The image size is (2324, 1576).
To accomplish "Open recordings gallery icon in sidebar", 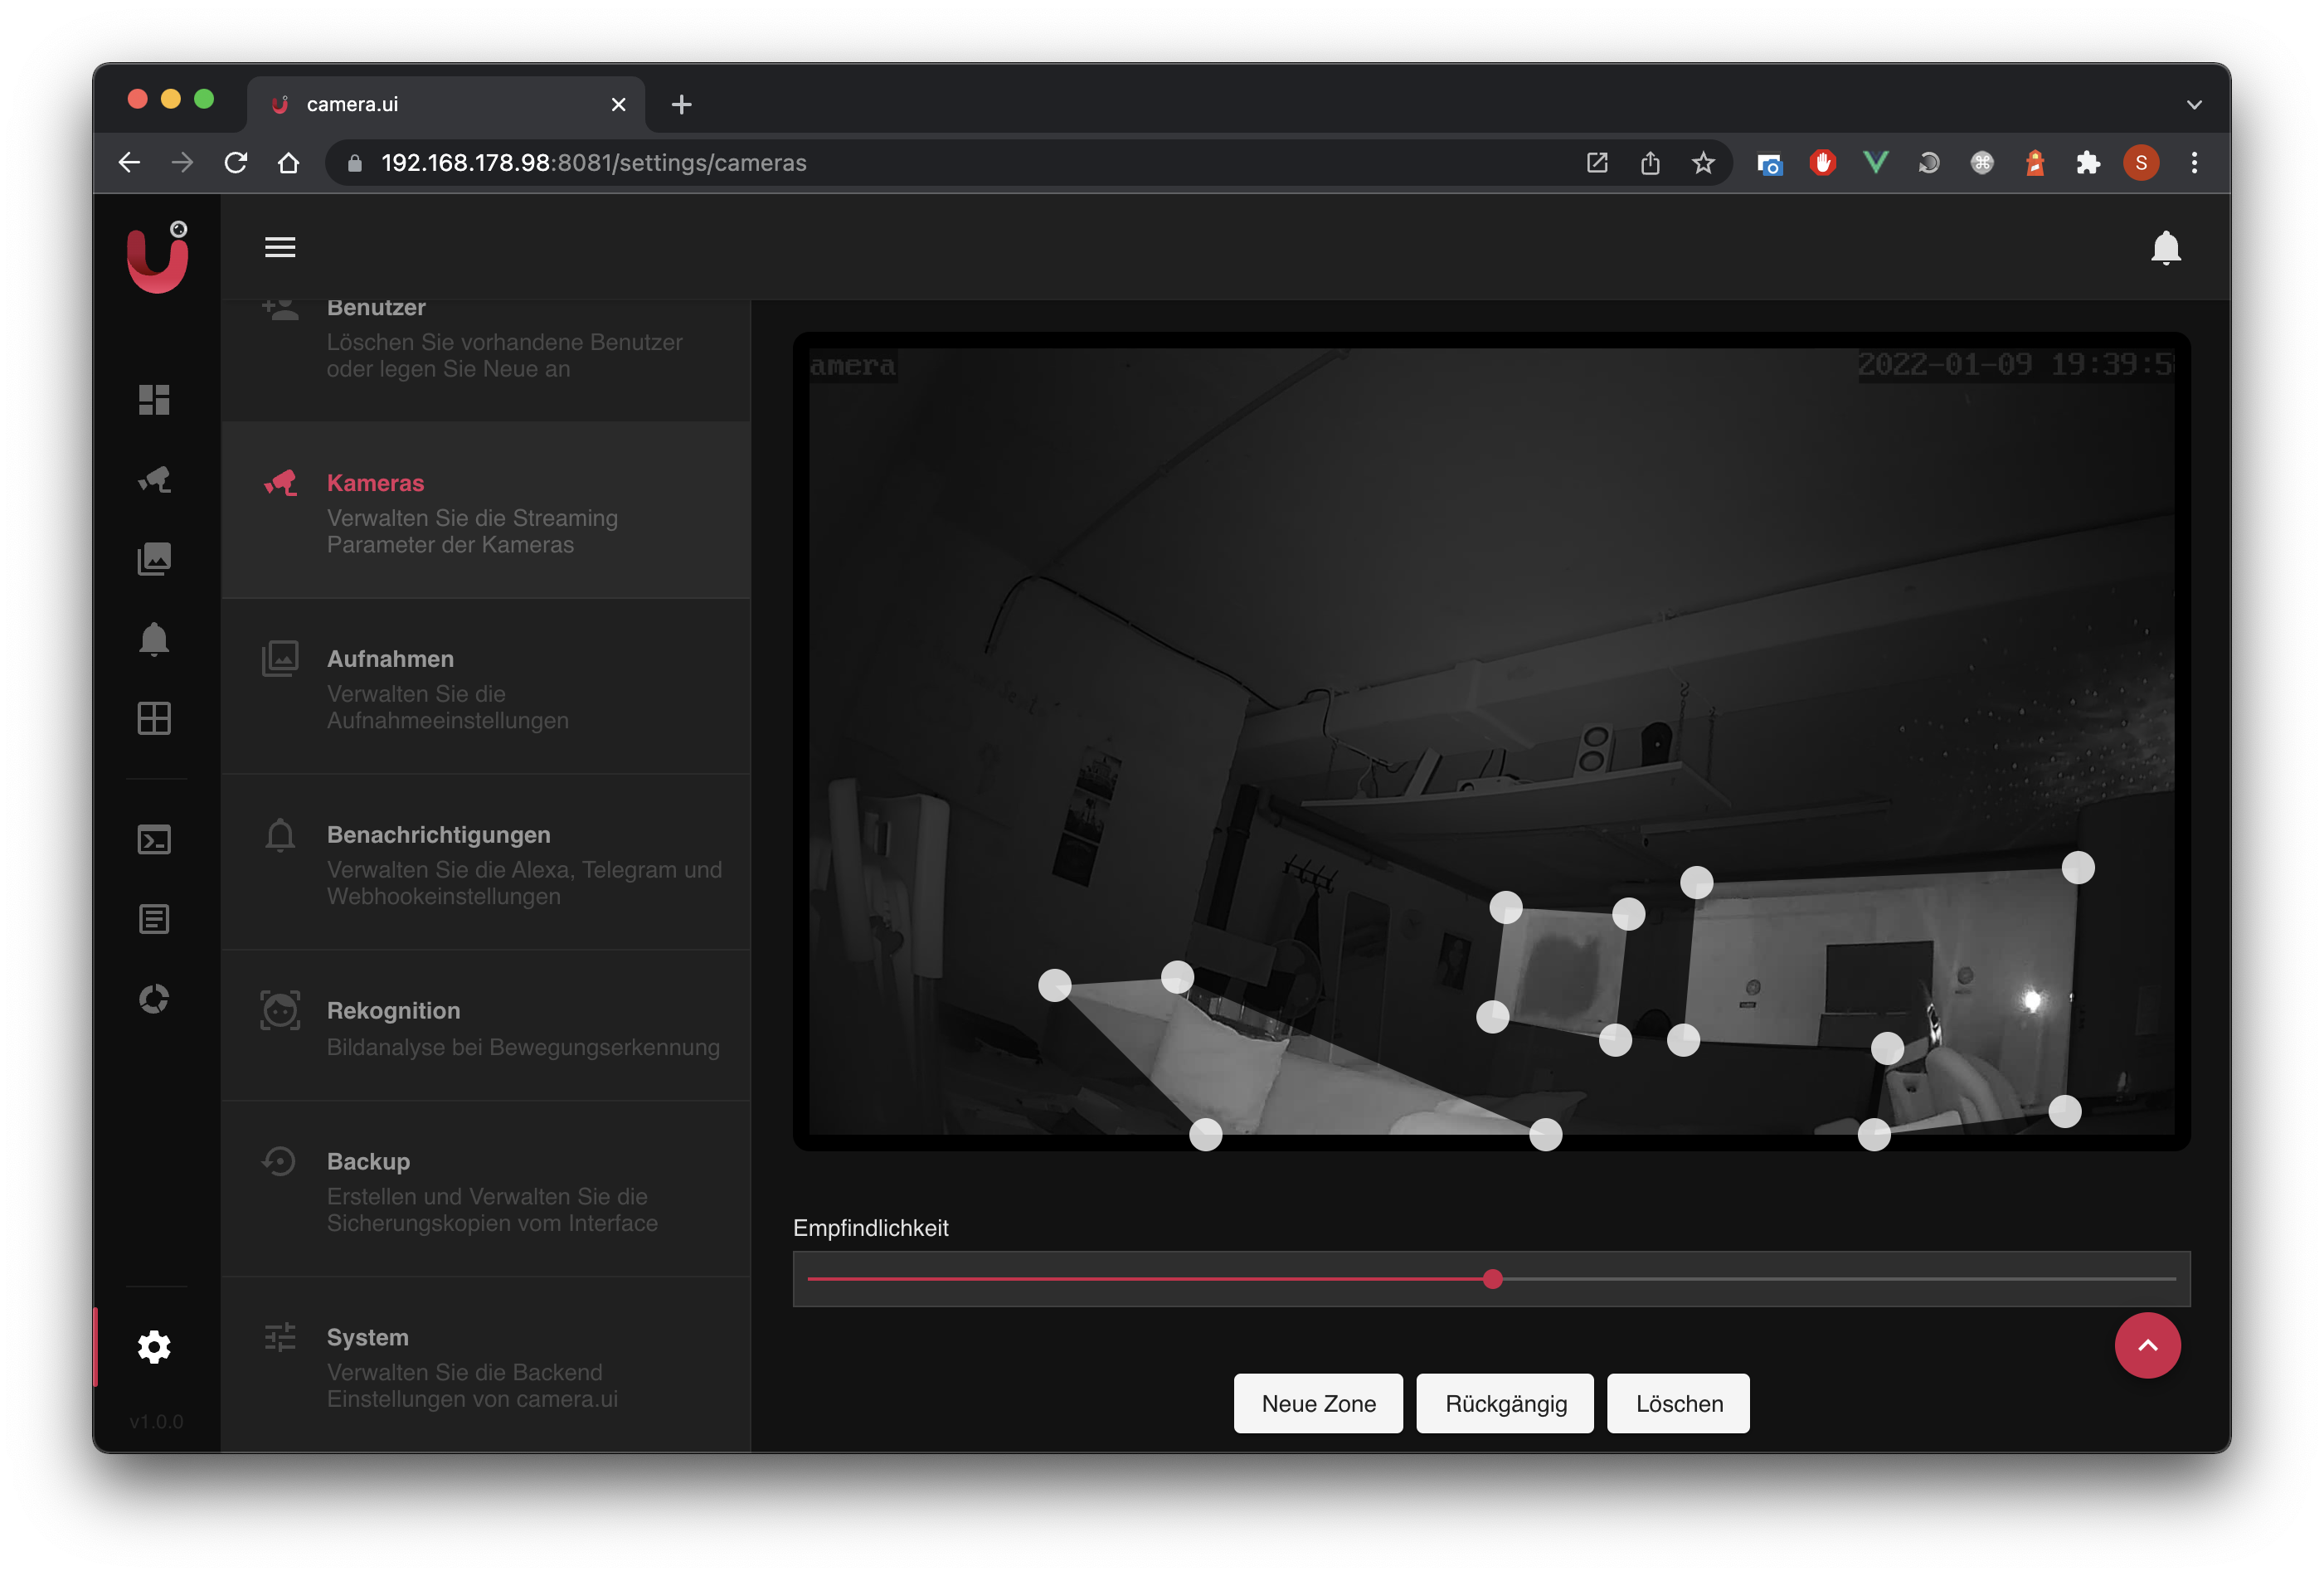I will pyautogui.click(x=154, y=559).
